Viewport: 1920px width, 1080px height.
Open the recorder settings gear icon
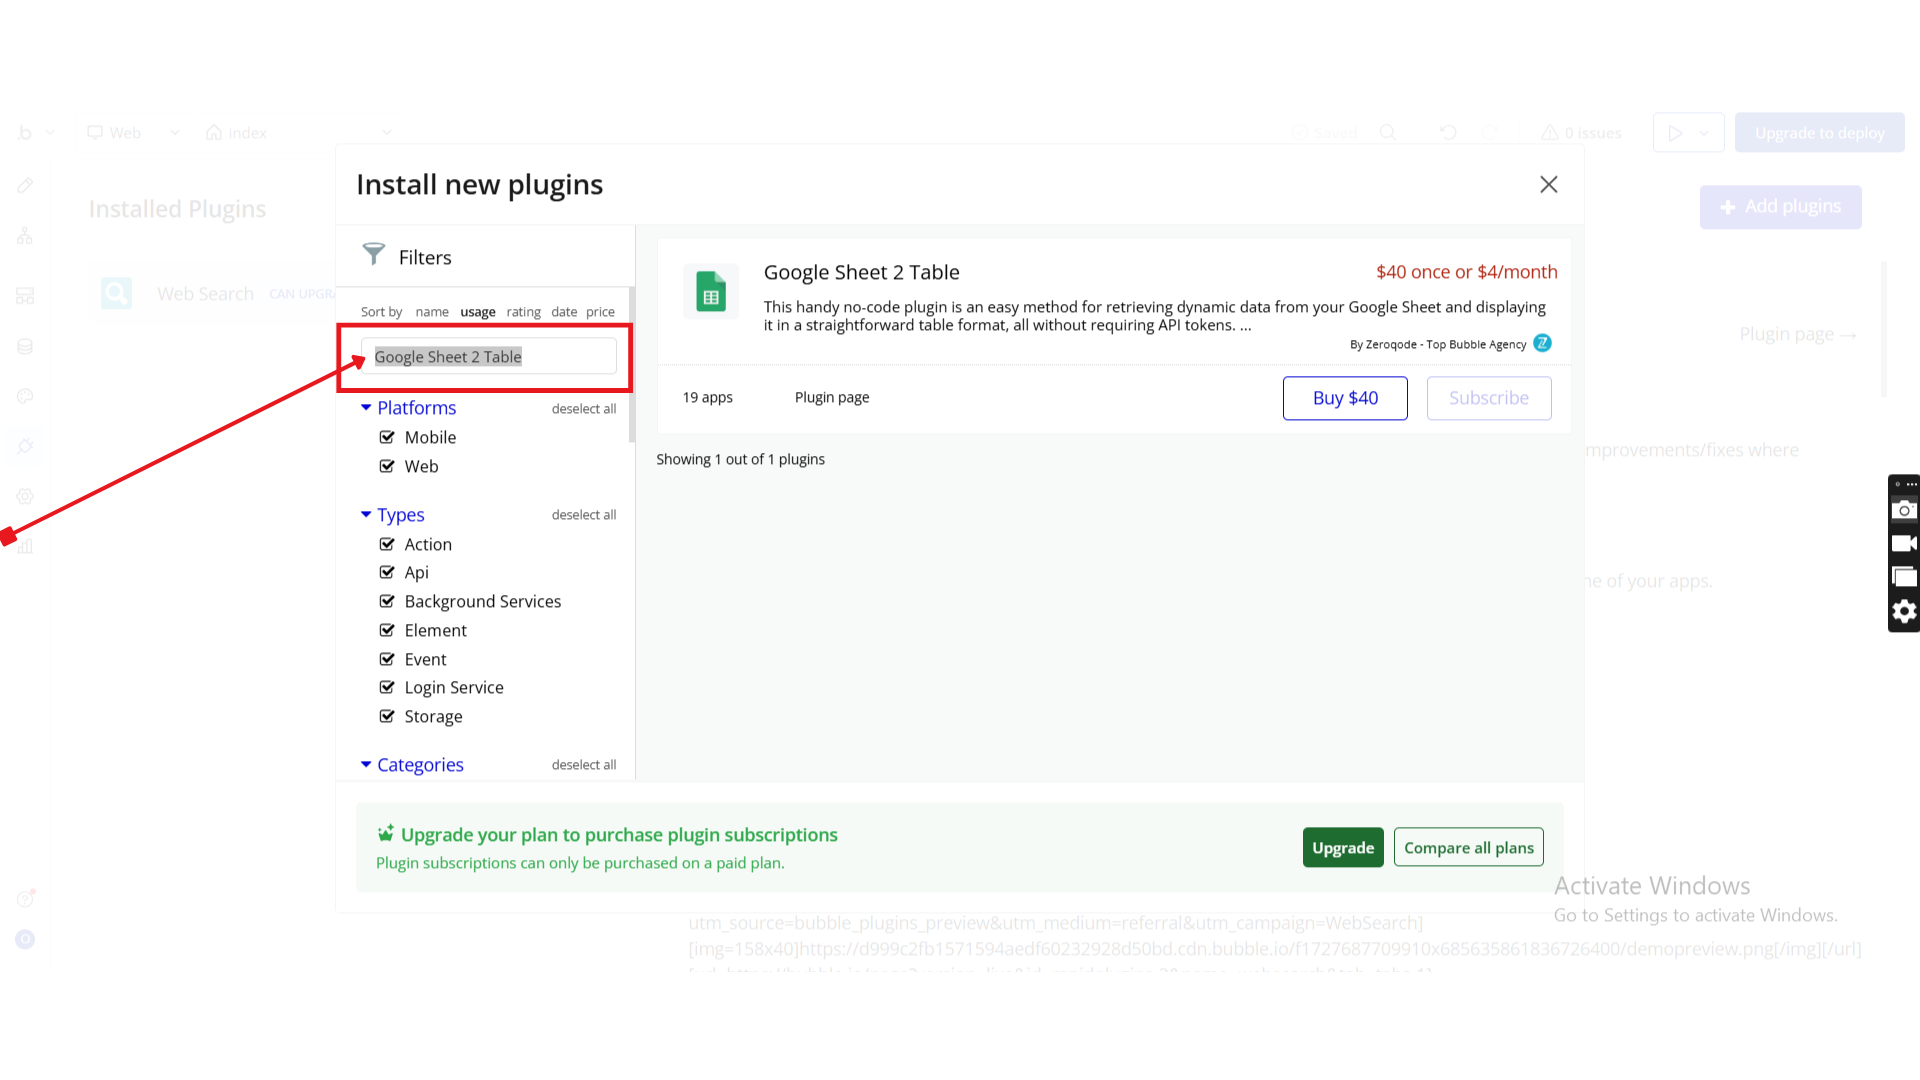click(1904, 611)
